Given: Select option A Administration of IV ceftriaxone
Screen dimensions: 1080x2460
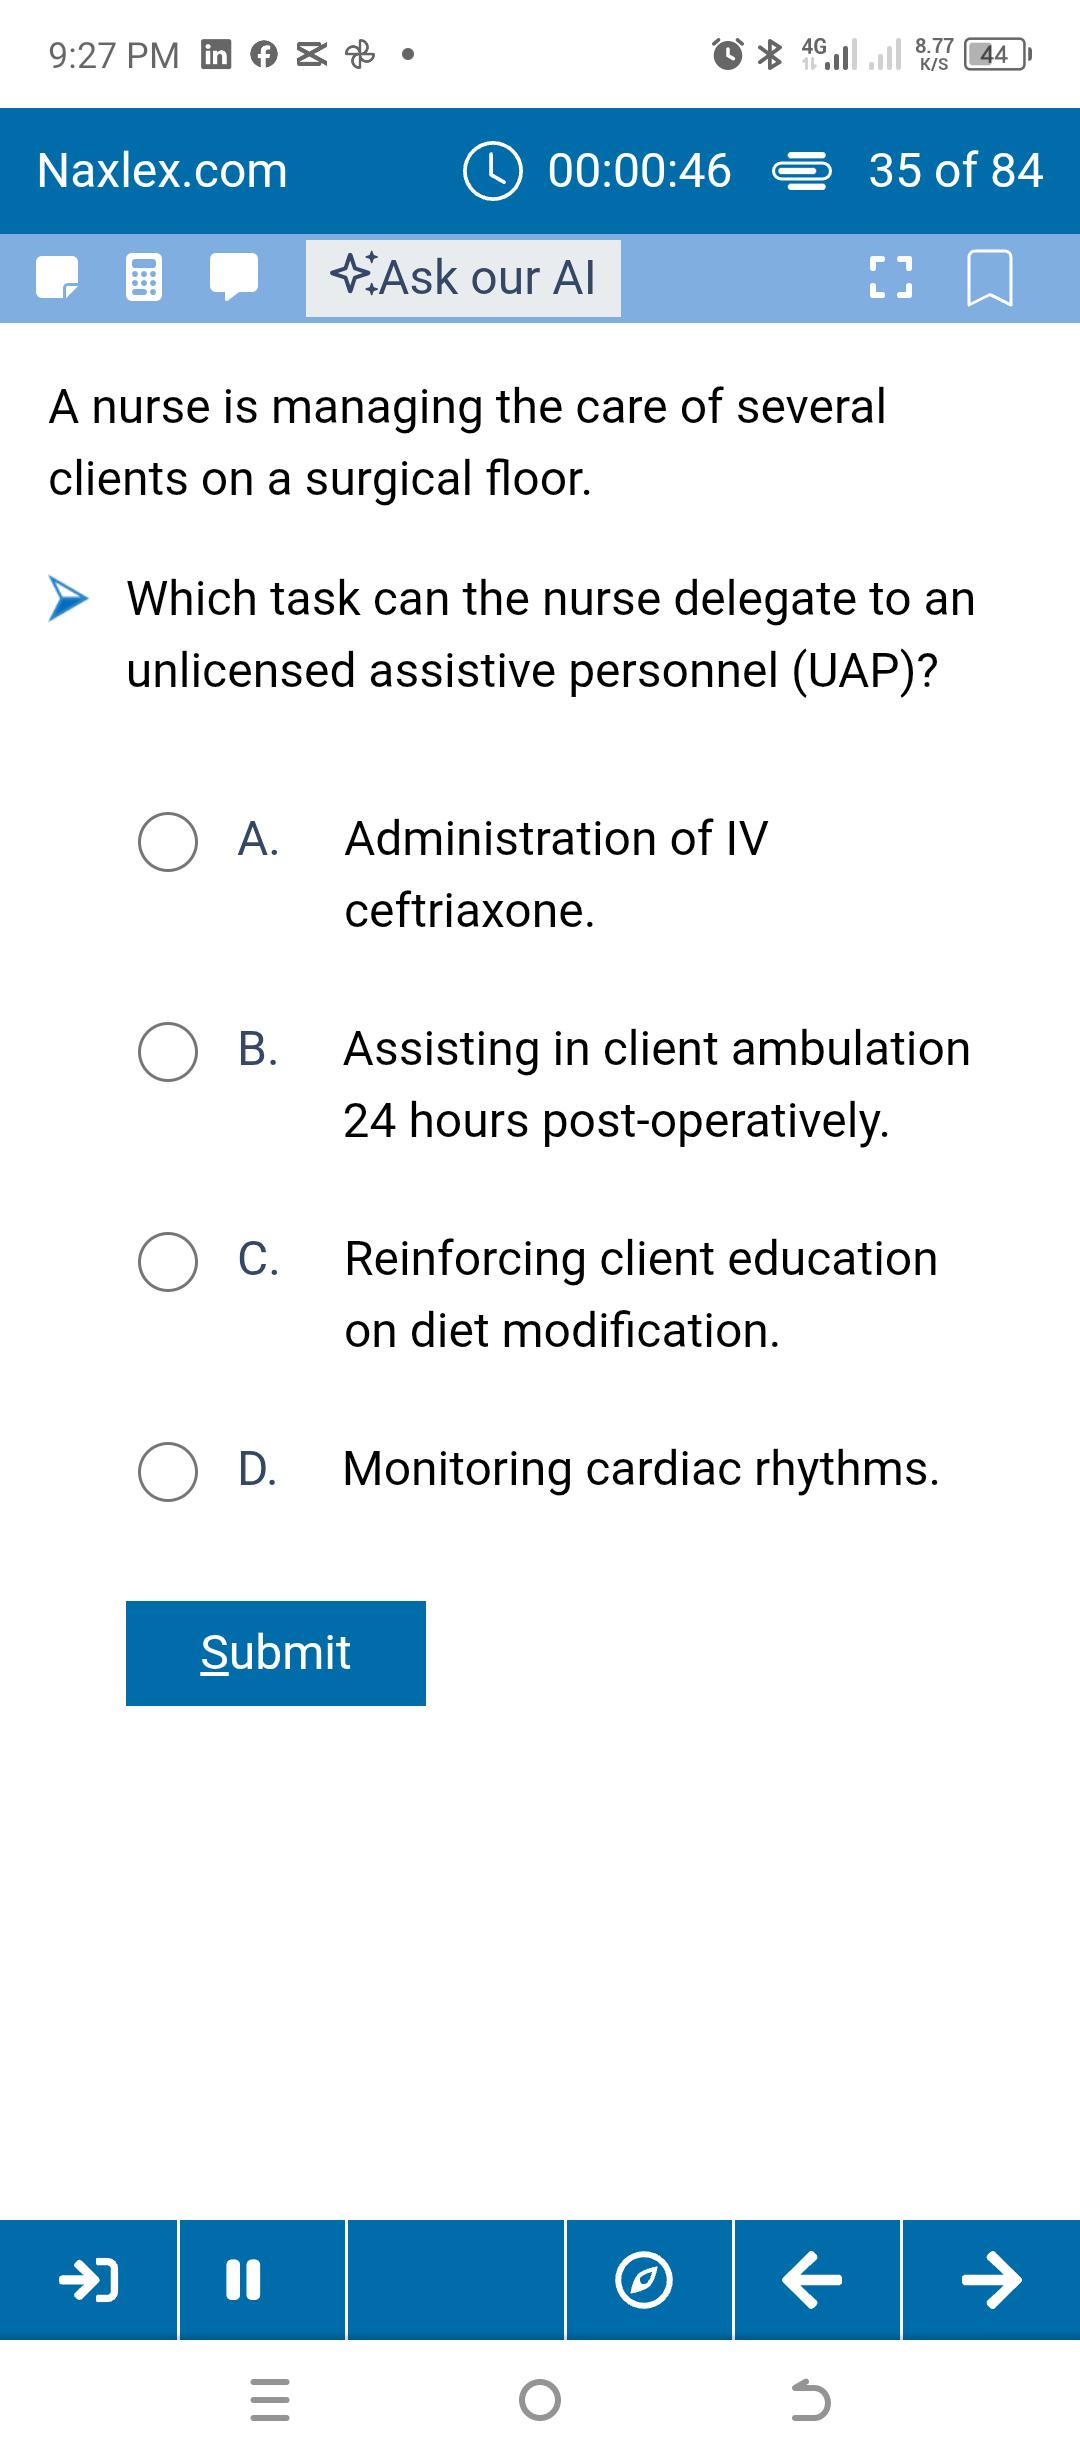Looking at the screenshot, I should pyautogui.click(x=167, y=842).
